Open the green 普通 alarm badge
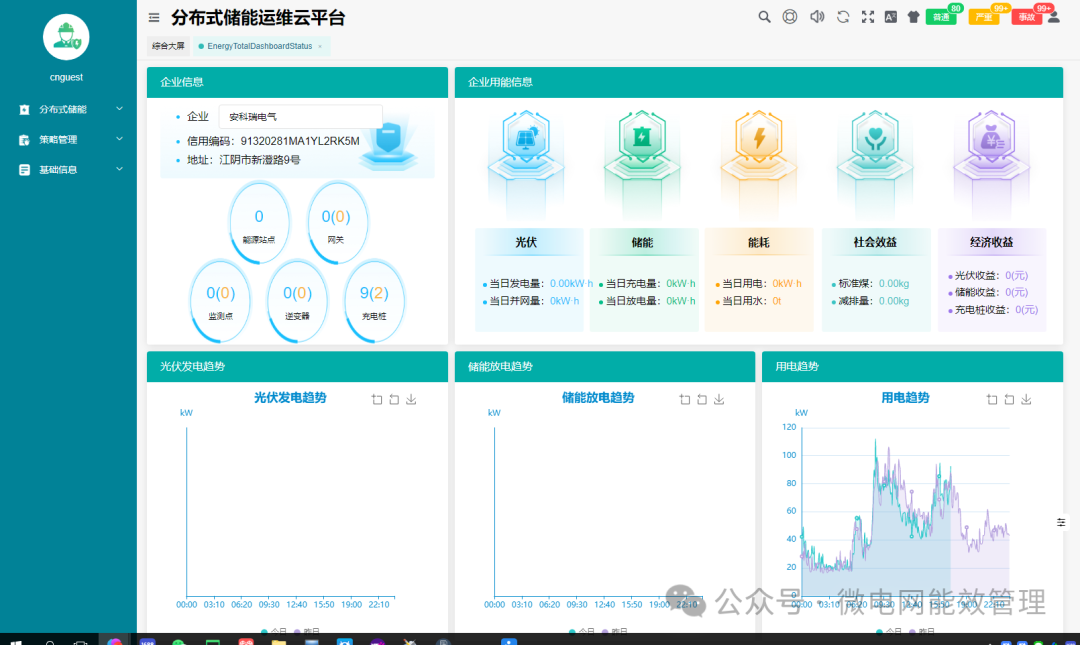Image resolution: width=1080 pixels, height=645 pixels. (942, 17)
